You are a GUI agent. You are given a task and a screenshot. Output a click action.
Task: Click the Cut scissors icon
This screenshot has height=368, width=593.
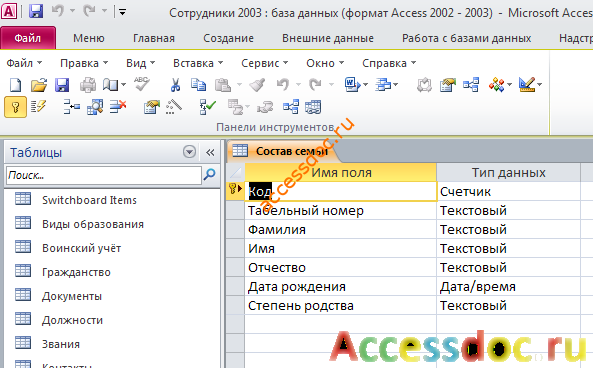[175, 85]
